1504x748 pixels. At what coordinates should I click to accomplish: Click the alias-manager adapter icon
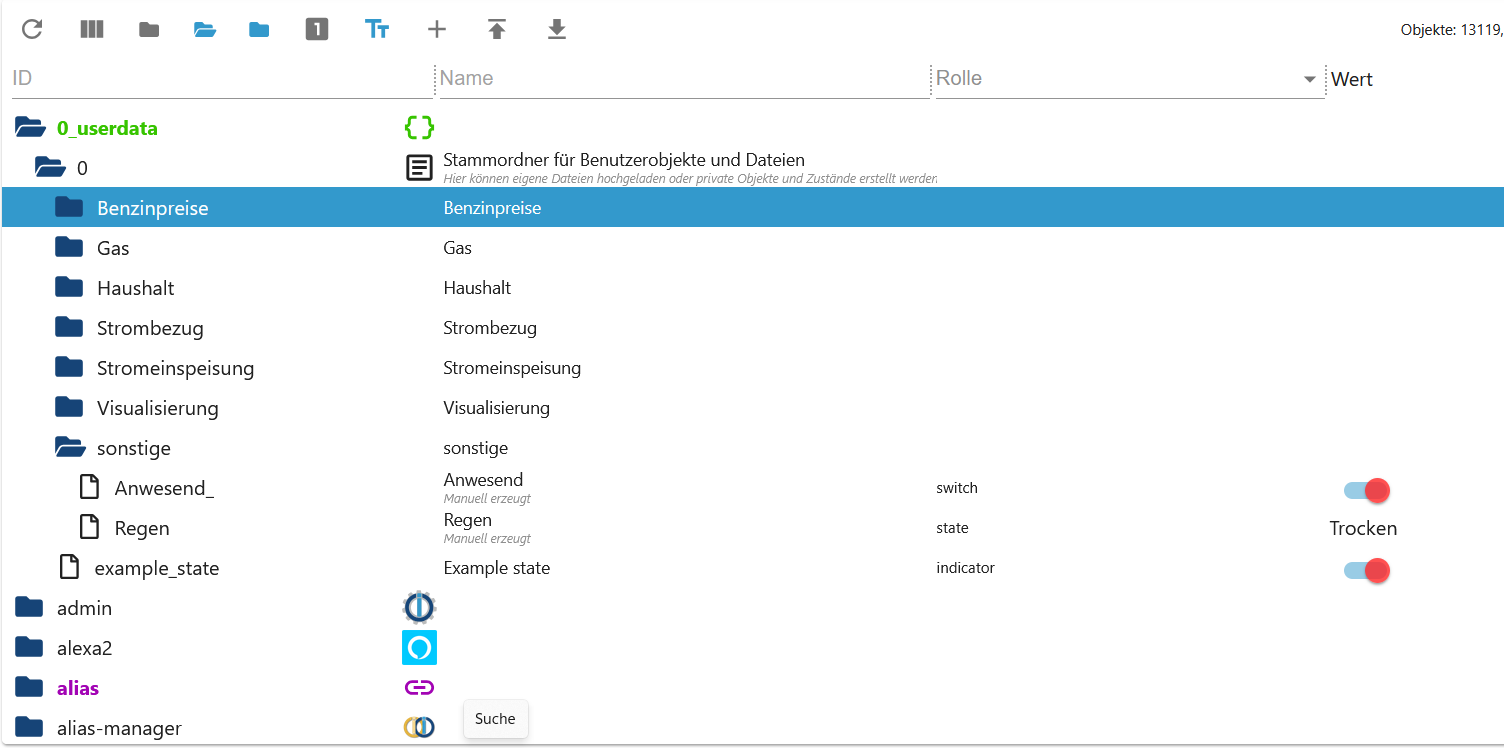pos(419,727)
